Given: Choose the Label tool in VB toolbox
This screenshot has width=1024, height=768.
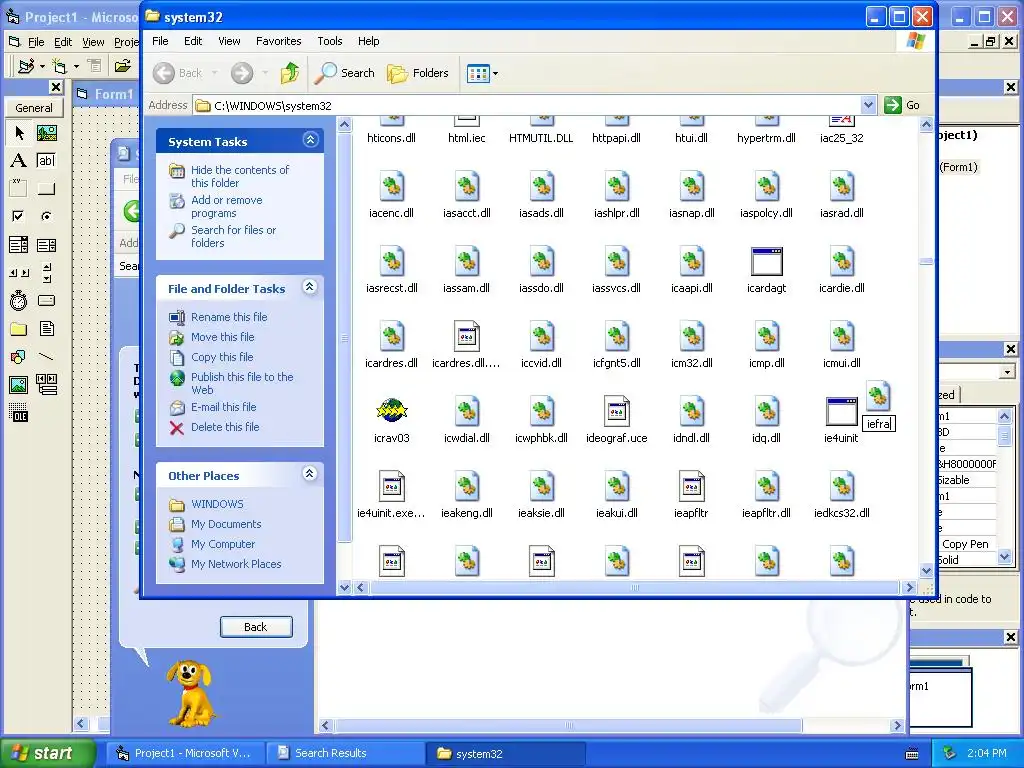Looking at the screenshot, I should tap(19, 161).
